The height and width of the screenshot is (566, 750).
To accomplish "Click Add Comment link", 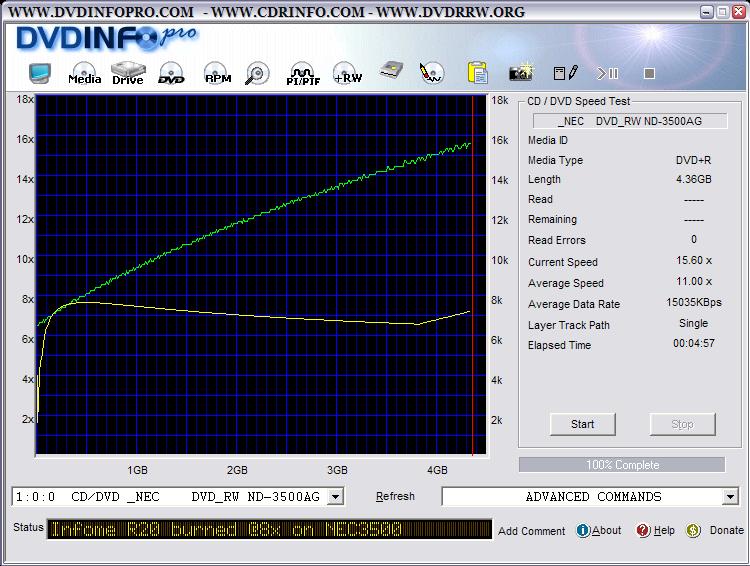I will click(531, 531).
